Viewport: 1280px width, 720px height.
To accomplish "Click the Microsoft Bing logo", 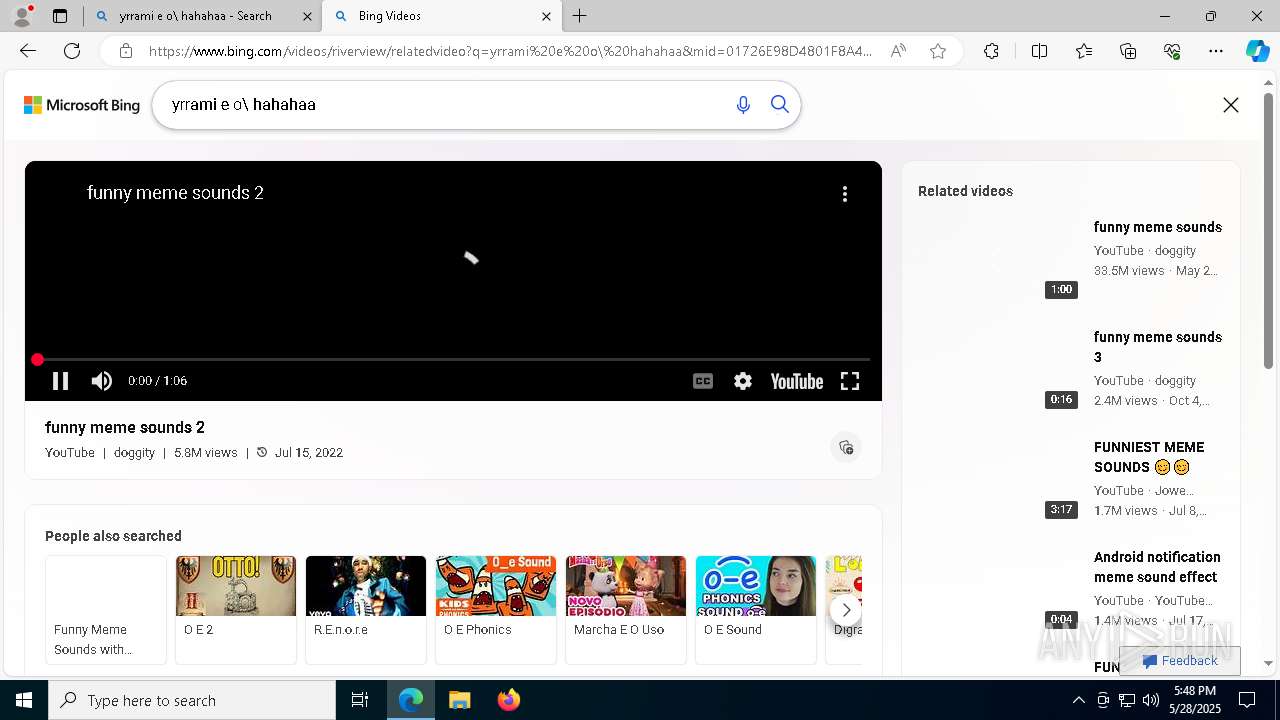I will tap(82, 105).
